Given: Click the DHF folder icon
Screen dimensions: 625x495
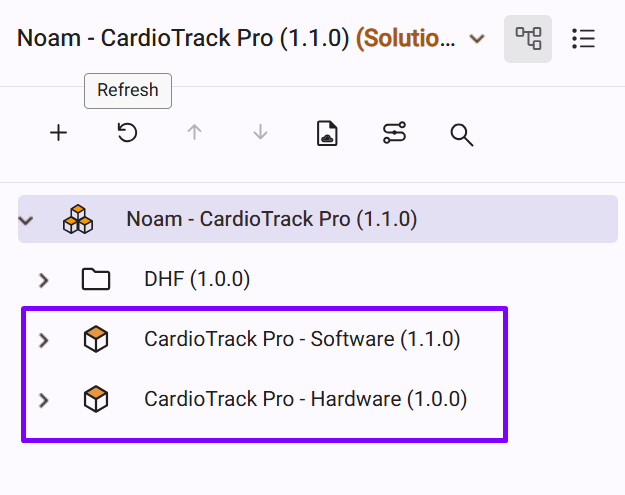Looking at the screenshot, I should click(x=96, y=279).
